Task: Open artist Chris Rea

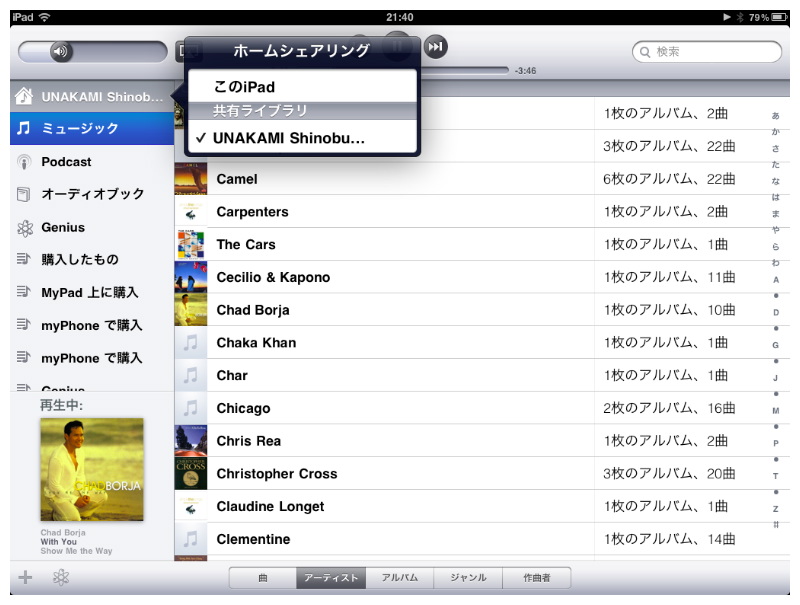Action: (482, 441)
